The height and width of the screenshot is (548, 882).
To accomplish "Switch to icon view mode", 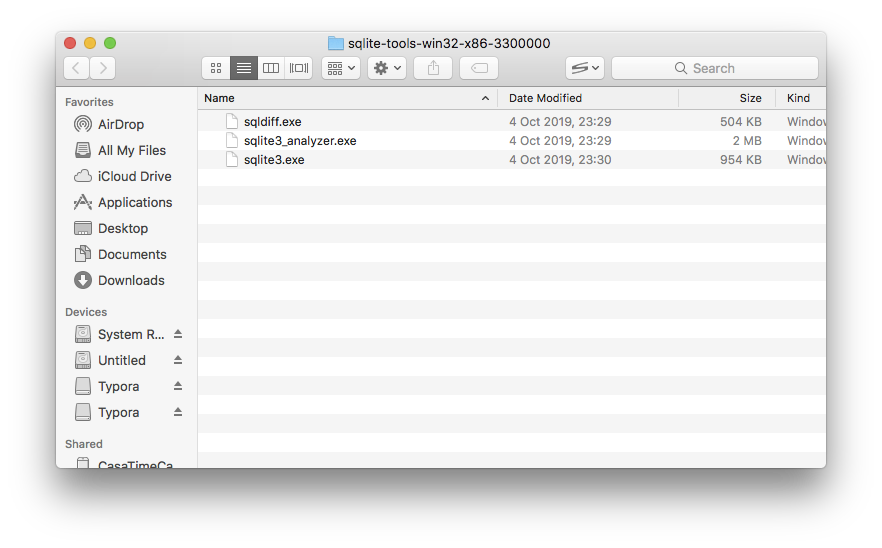I will [216, 68].
